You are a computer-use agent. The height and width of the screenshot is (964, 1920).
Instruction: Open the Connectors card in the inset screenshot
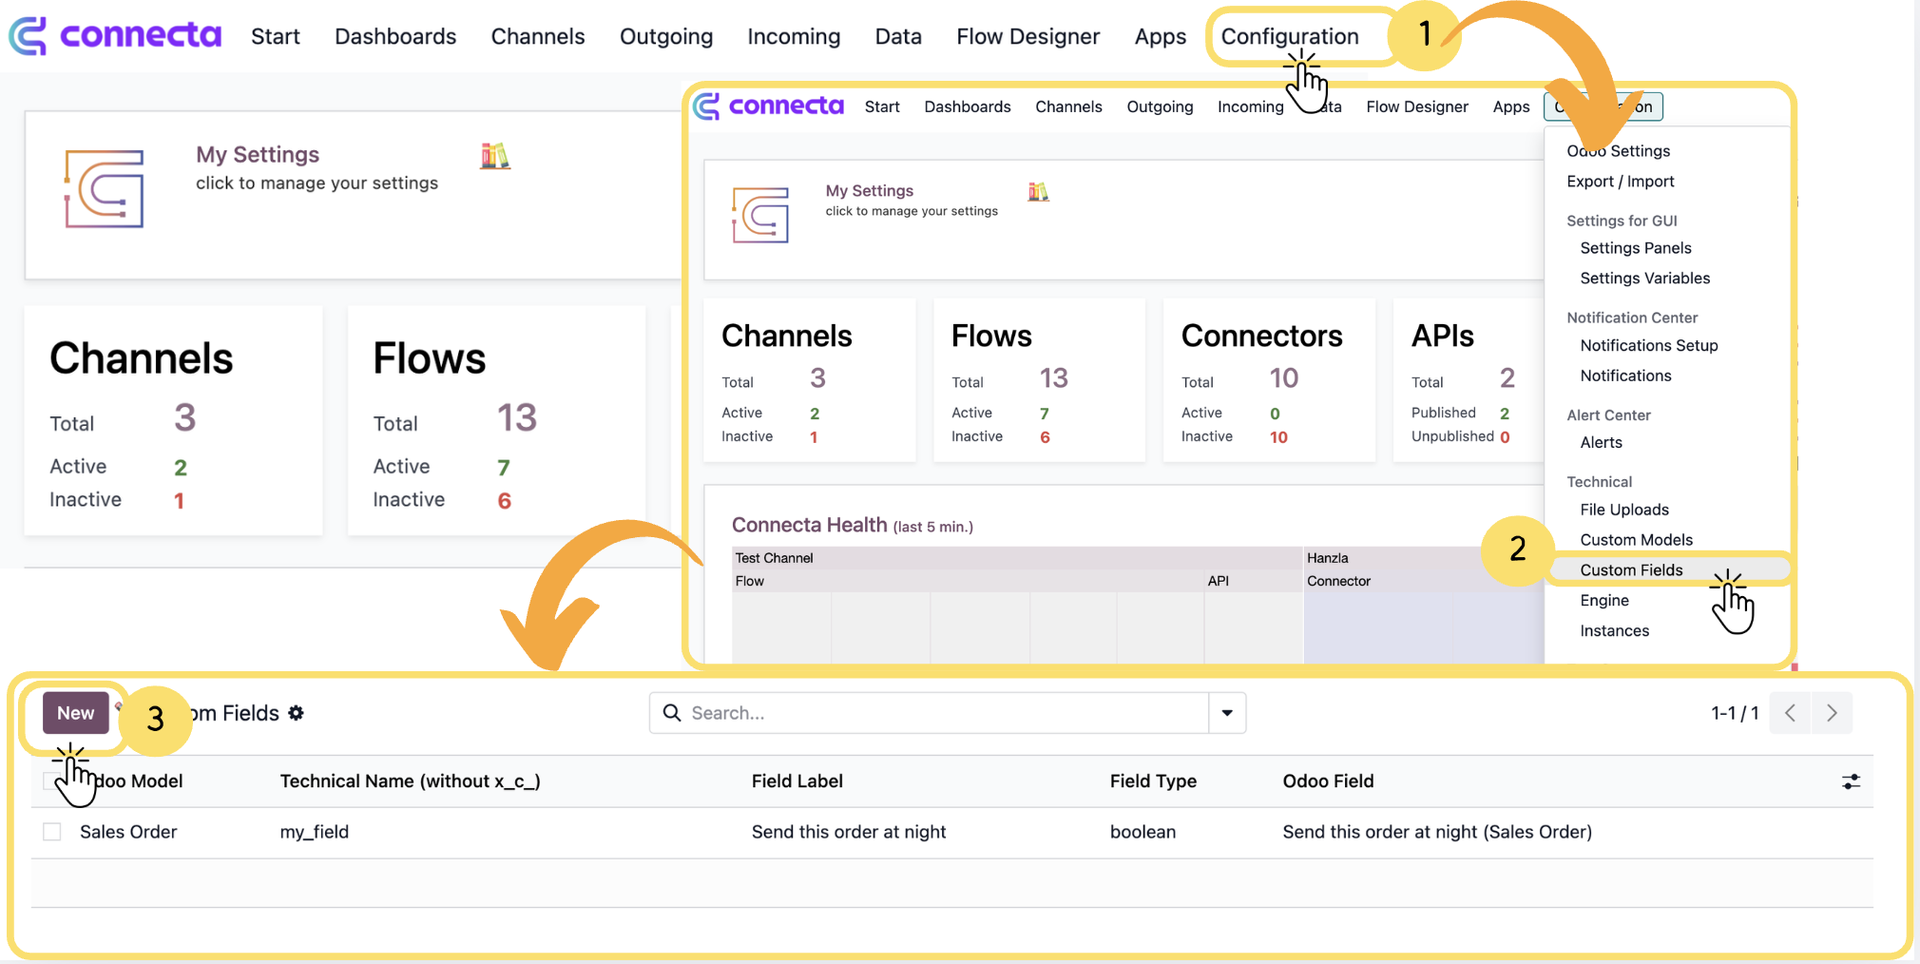pos(1269,381)
